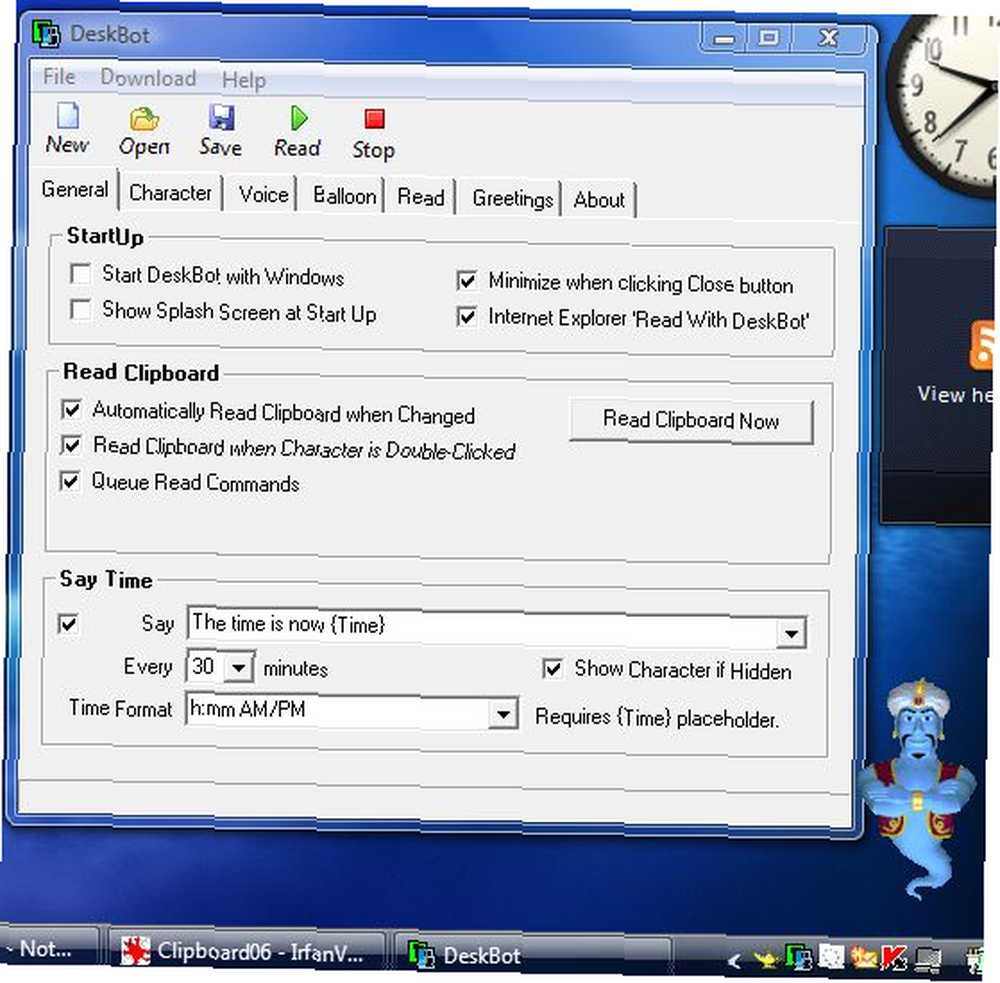1000x983 pixels.
Task: Click the Not... taskbar button
Action: pyautogui.click(x=48, y=949)
